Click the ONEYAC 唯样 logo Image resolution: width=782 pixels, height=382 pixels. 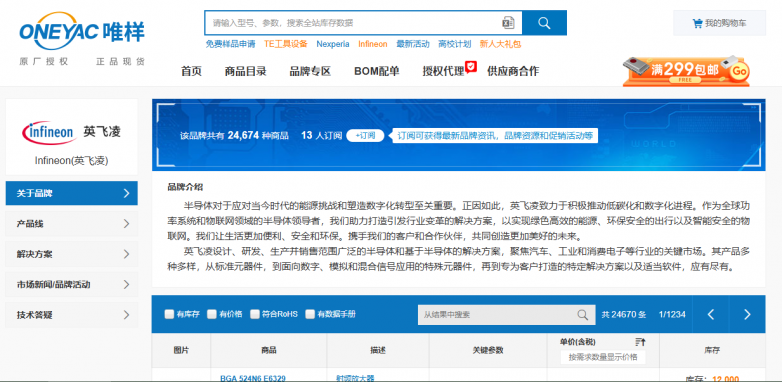point(82,32)
